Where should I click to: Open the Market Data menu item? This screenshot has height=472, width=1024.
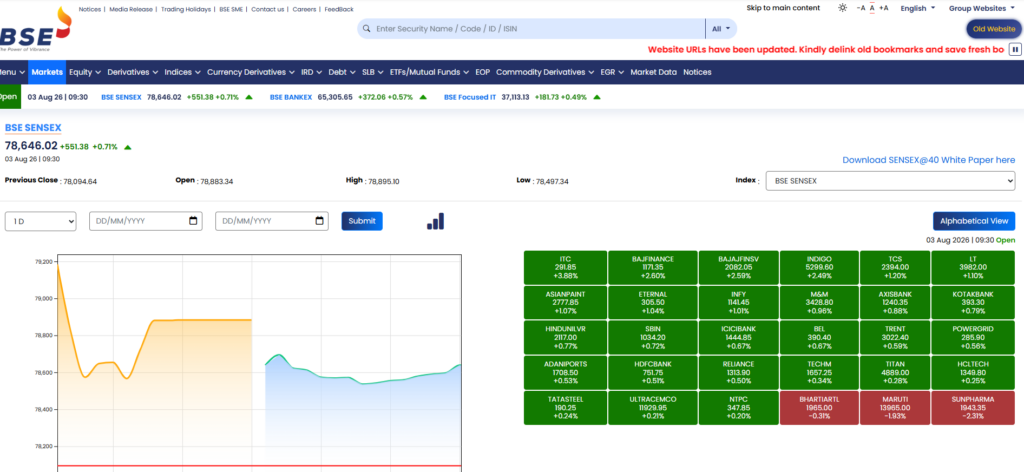point(653,72)
